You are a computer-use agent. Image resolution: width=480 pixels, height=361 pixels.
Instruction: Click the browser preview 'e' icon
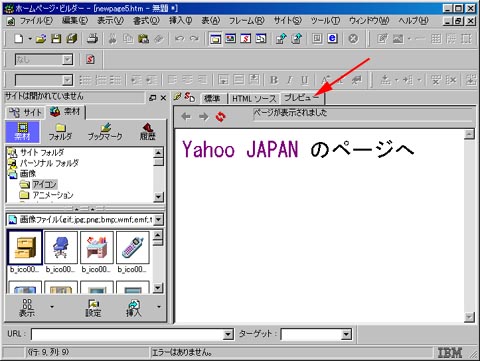coord(332,38)
